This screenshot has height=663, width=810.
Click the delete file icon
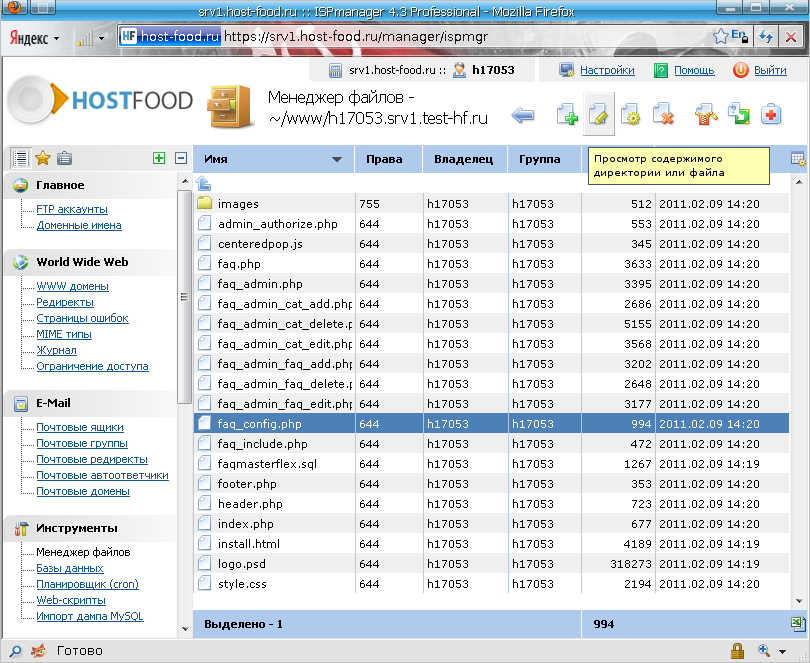click(662, 115)
